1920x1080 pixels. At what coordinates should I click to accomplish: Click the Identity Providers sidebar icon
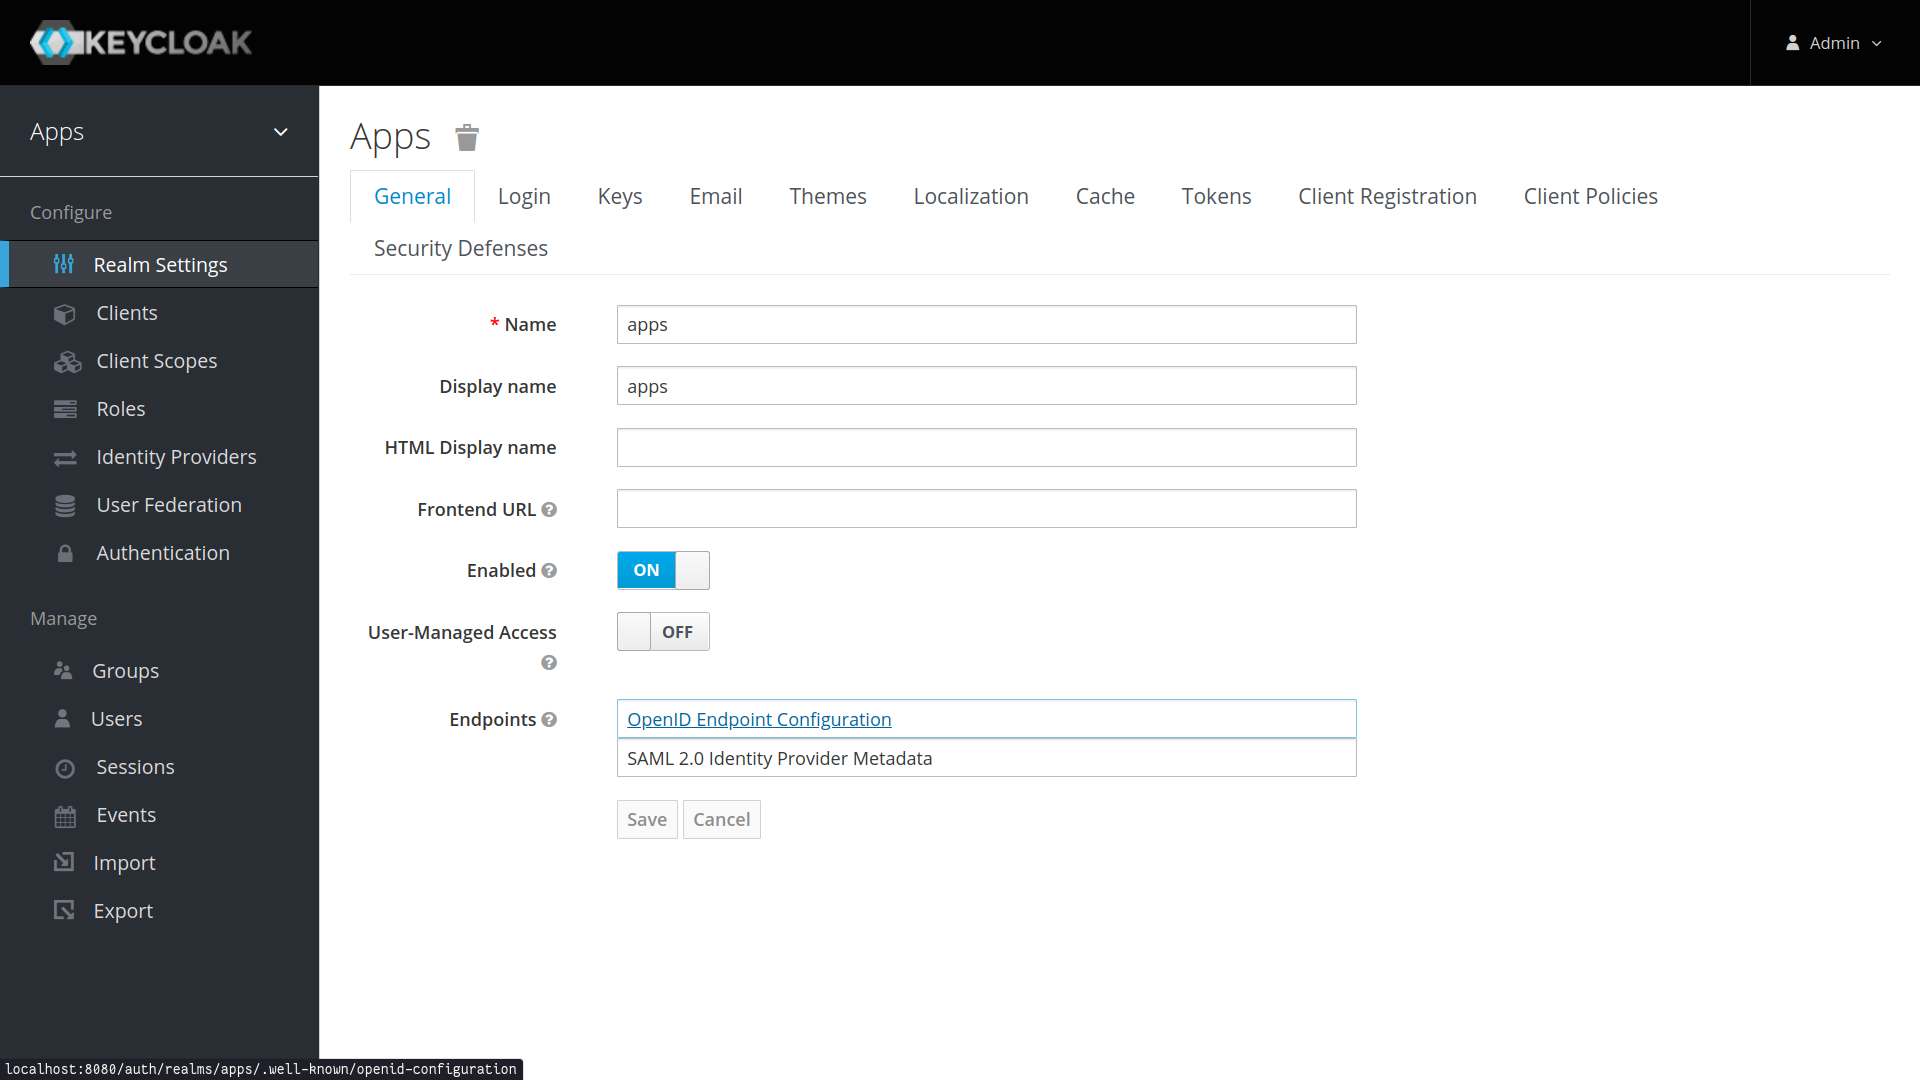[65, 456]
